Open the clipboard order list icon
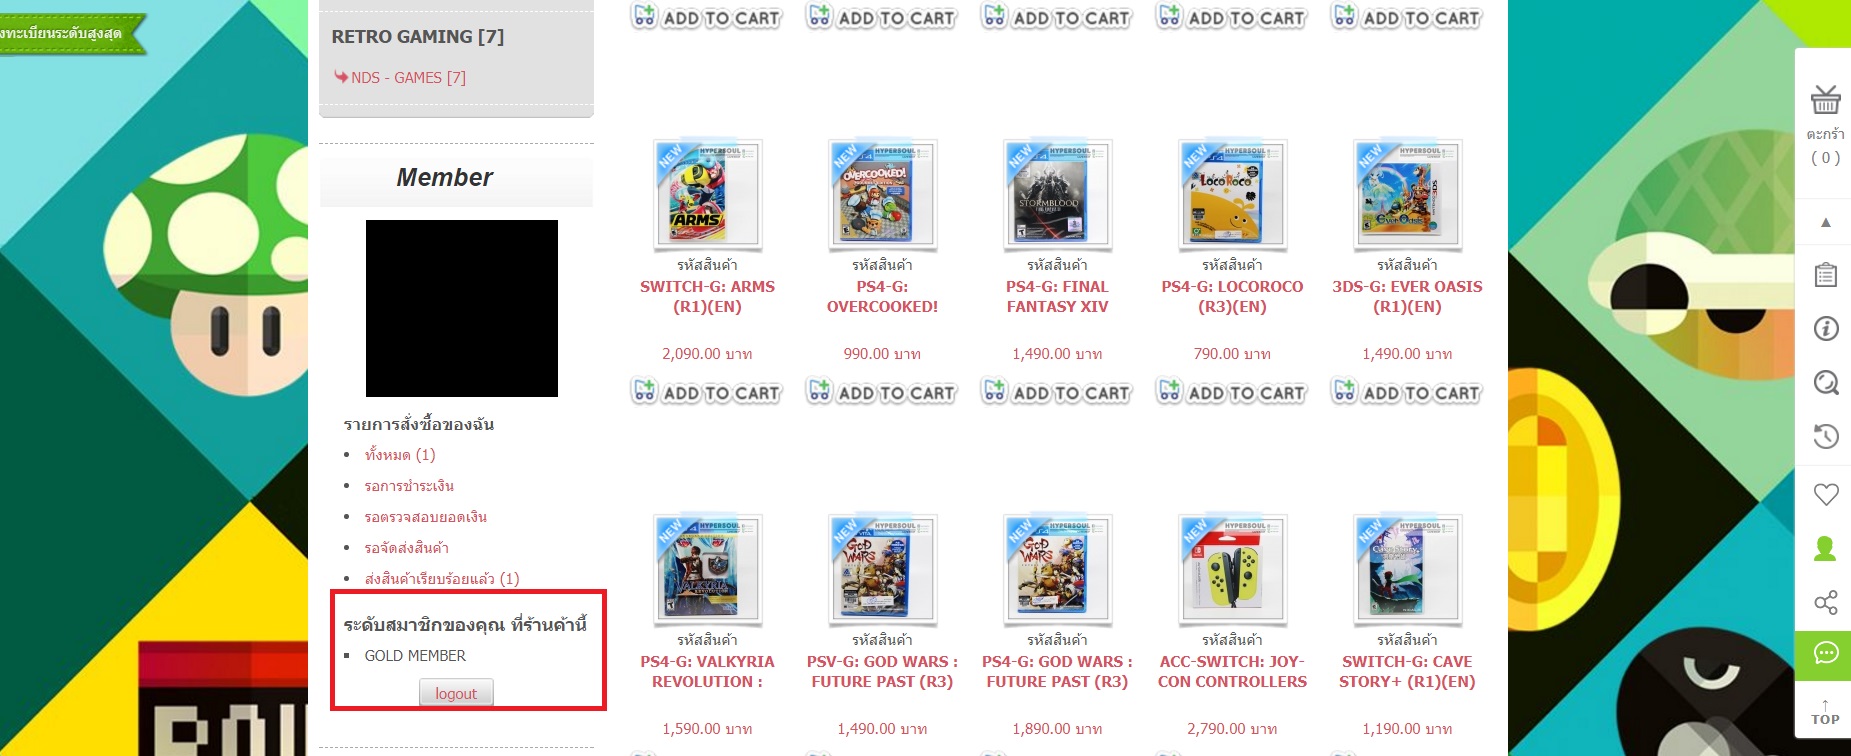 tap(1825, 275)
